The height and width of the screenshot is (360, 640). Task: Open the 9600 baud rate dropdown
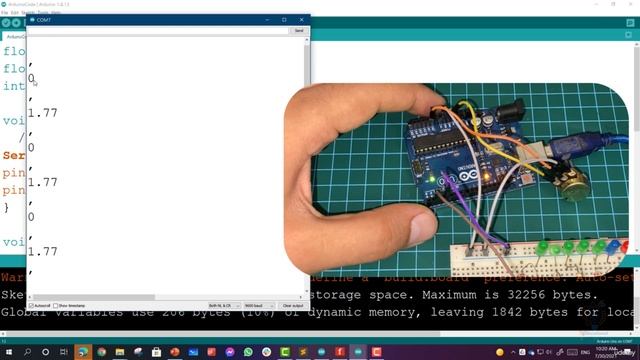[259, 306]
